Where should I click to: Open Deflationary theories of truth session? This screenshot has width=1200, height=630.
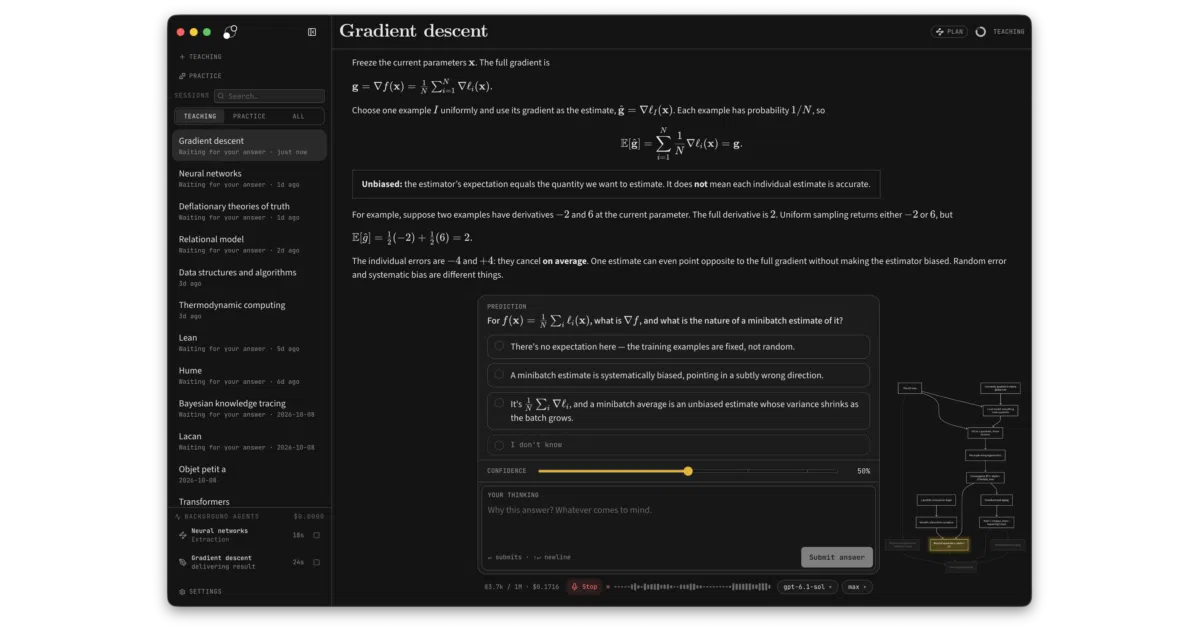tap(249, 211)
